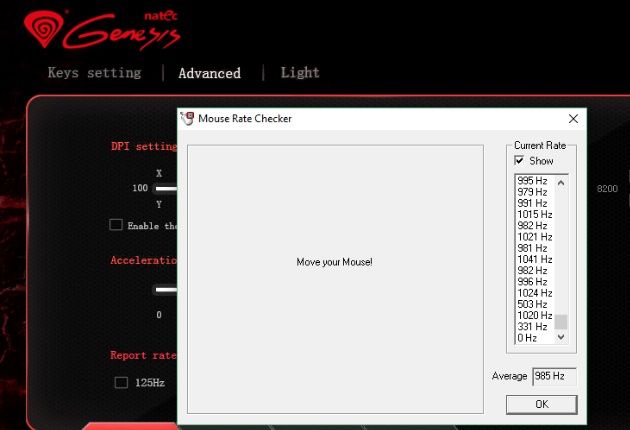Screen dimensions: 630x430
Task: Click the Acceleration slider
Action: 166,289
